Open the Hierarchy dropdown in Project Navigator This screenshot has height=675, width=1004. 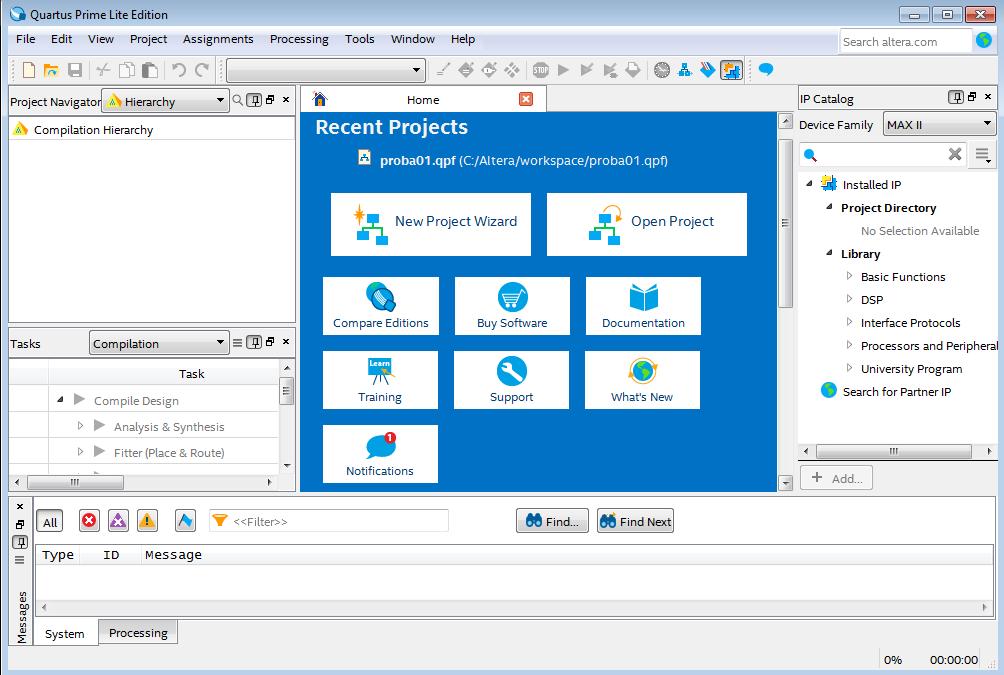pyautogui.click(x=165, y=101)
